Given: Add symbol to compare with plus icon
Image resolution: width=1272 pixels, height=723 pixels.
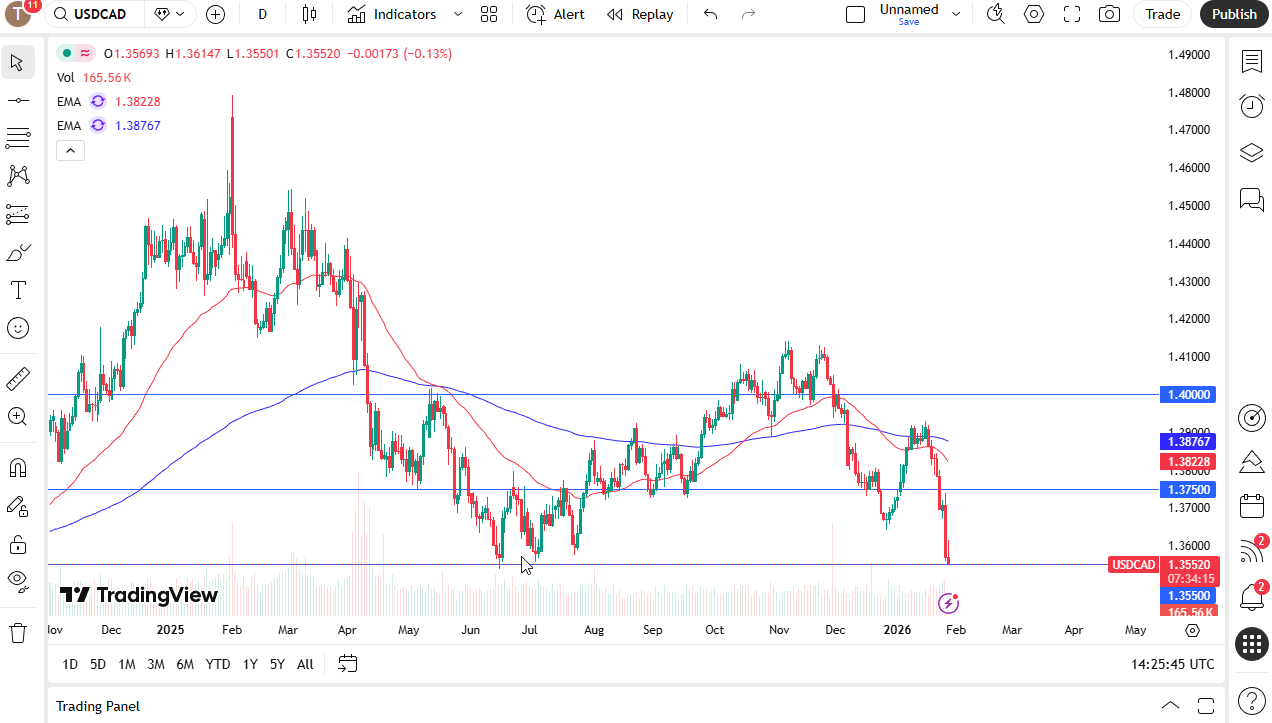Looking at the screenshot, I should tap(215, 14).
